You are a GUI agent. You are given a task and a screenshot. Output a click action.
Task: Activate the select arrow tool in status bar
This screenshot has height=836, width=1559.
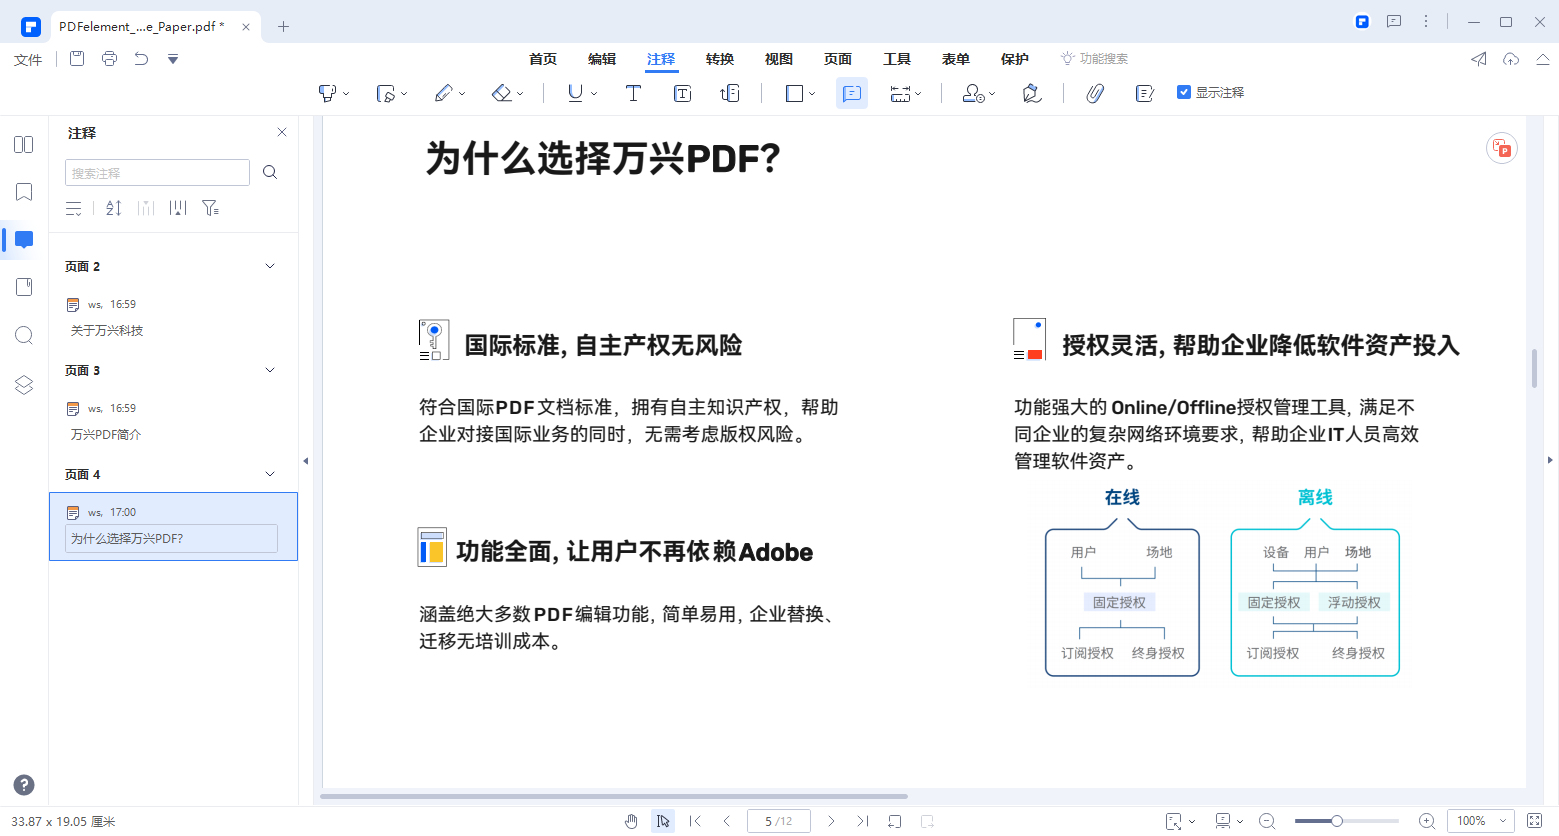pyautogui.click(x=663, y=821)
